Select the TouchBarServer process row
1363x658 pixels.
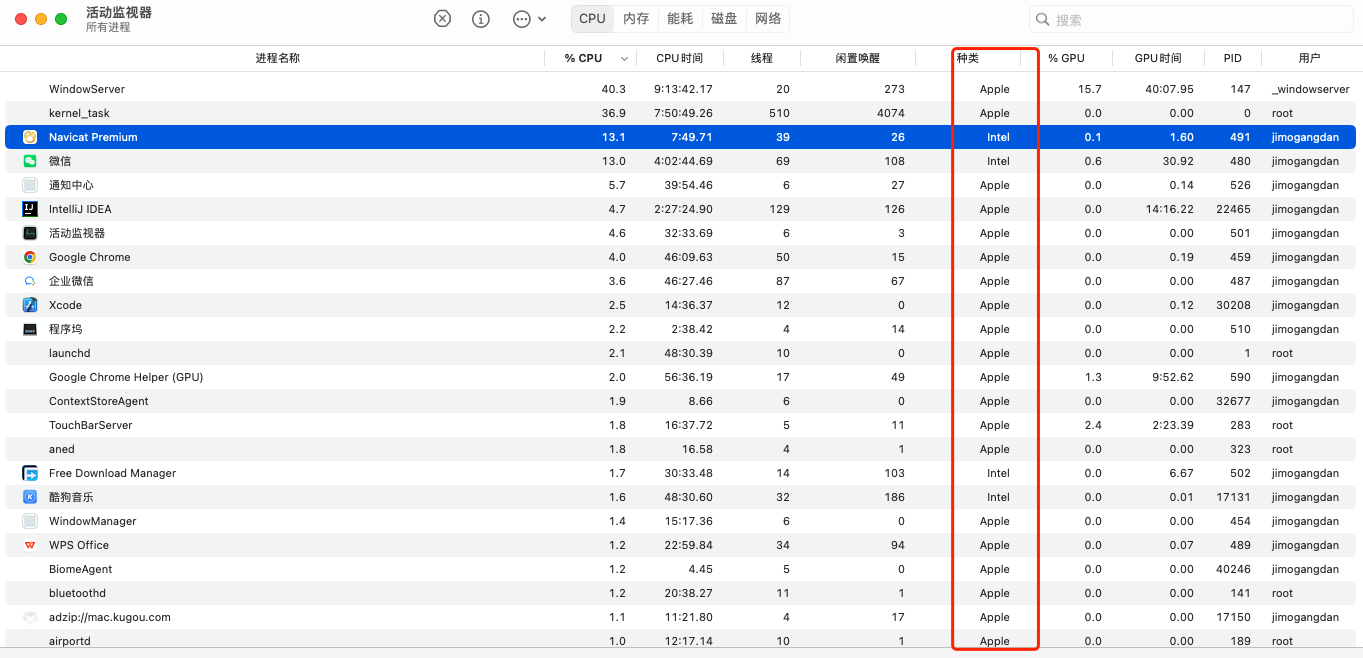pos(681,425)
